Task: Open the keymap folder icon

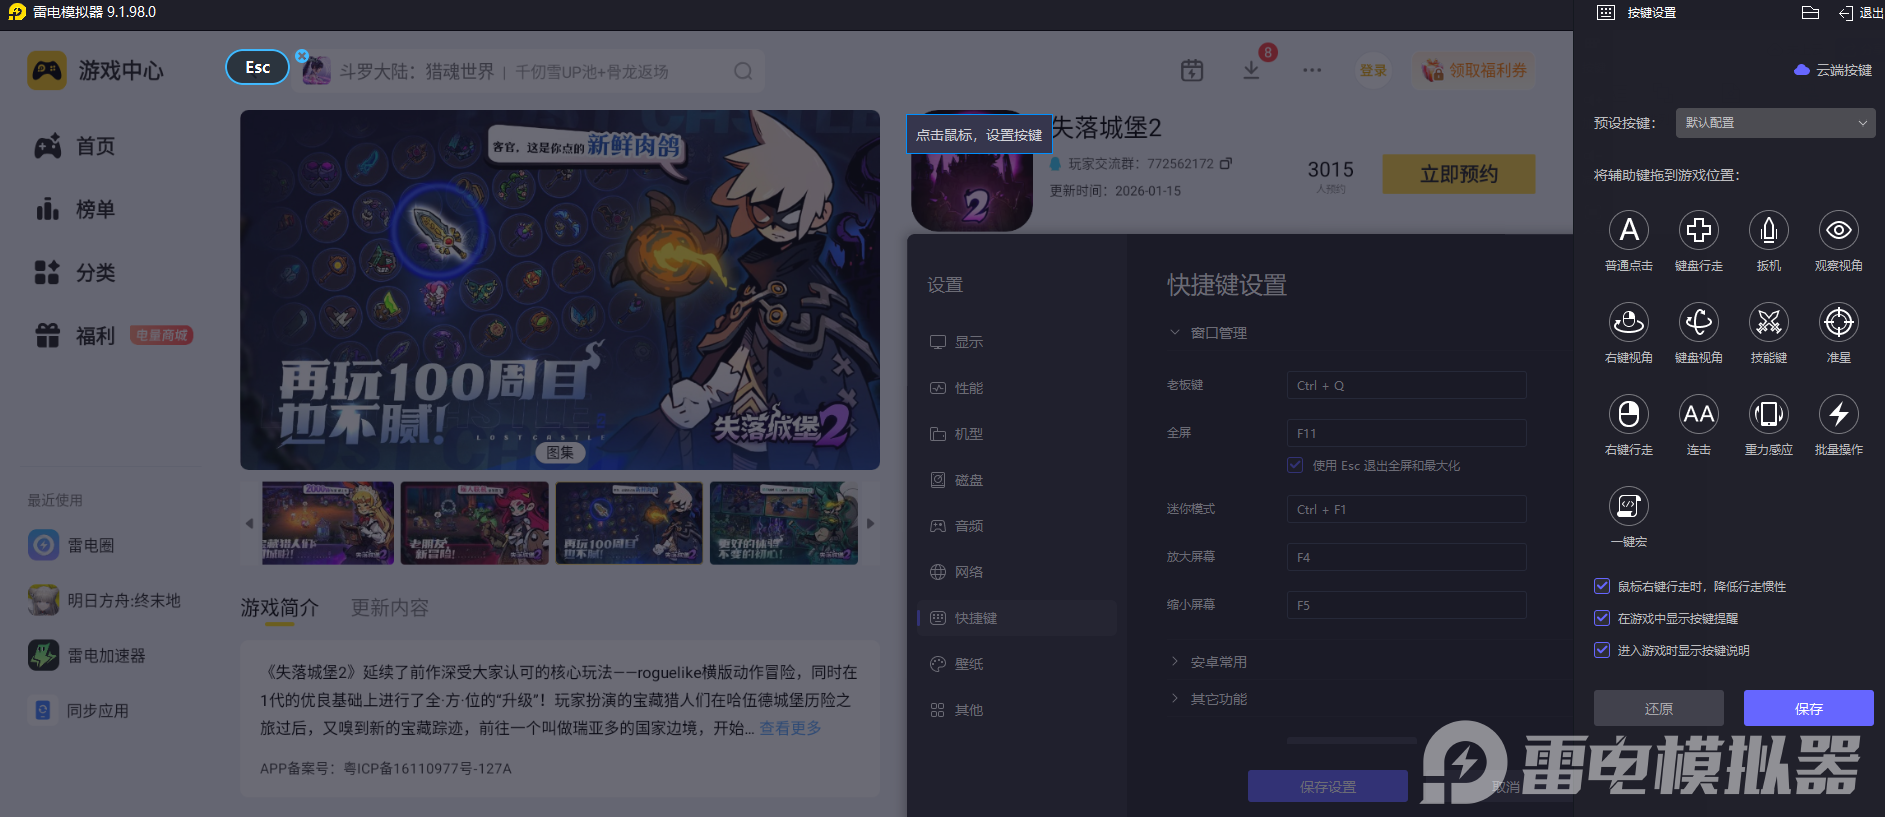Action: coord(1810,13)
